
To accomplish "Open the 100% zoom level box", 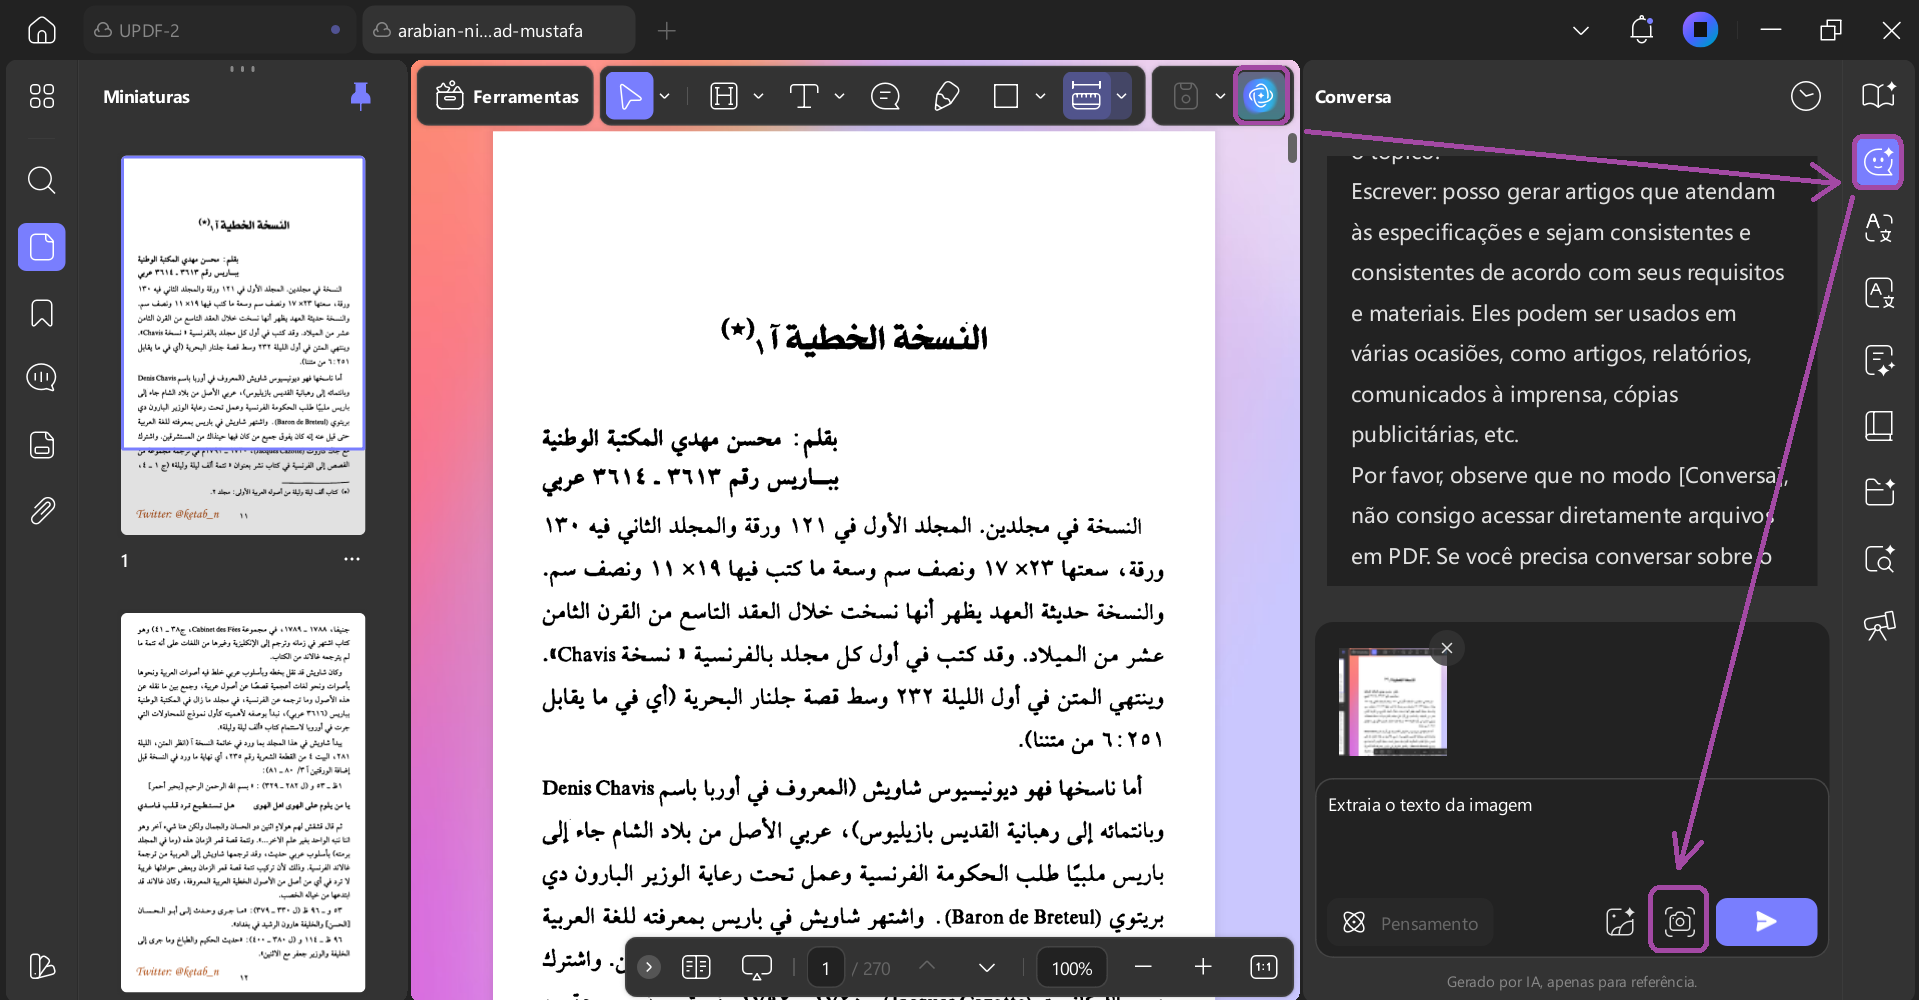I will pyautogui.click(x=1071, y=968).
